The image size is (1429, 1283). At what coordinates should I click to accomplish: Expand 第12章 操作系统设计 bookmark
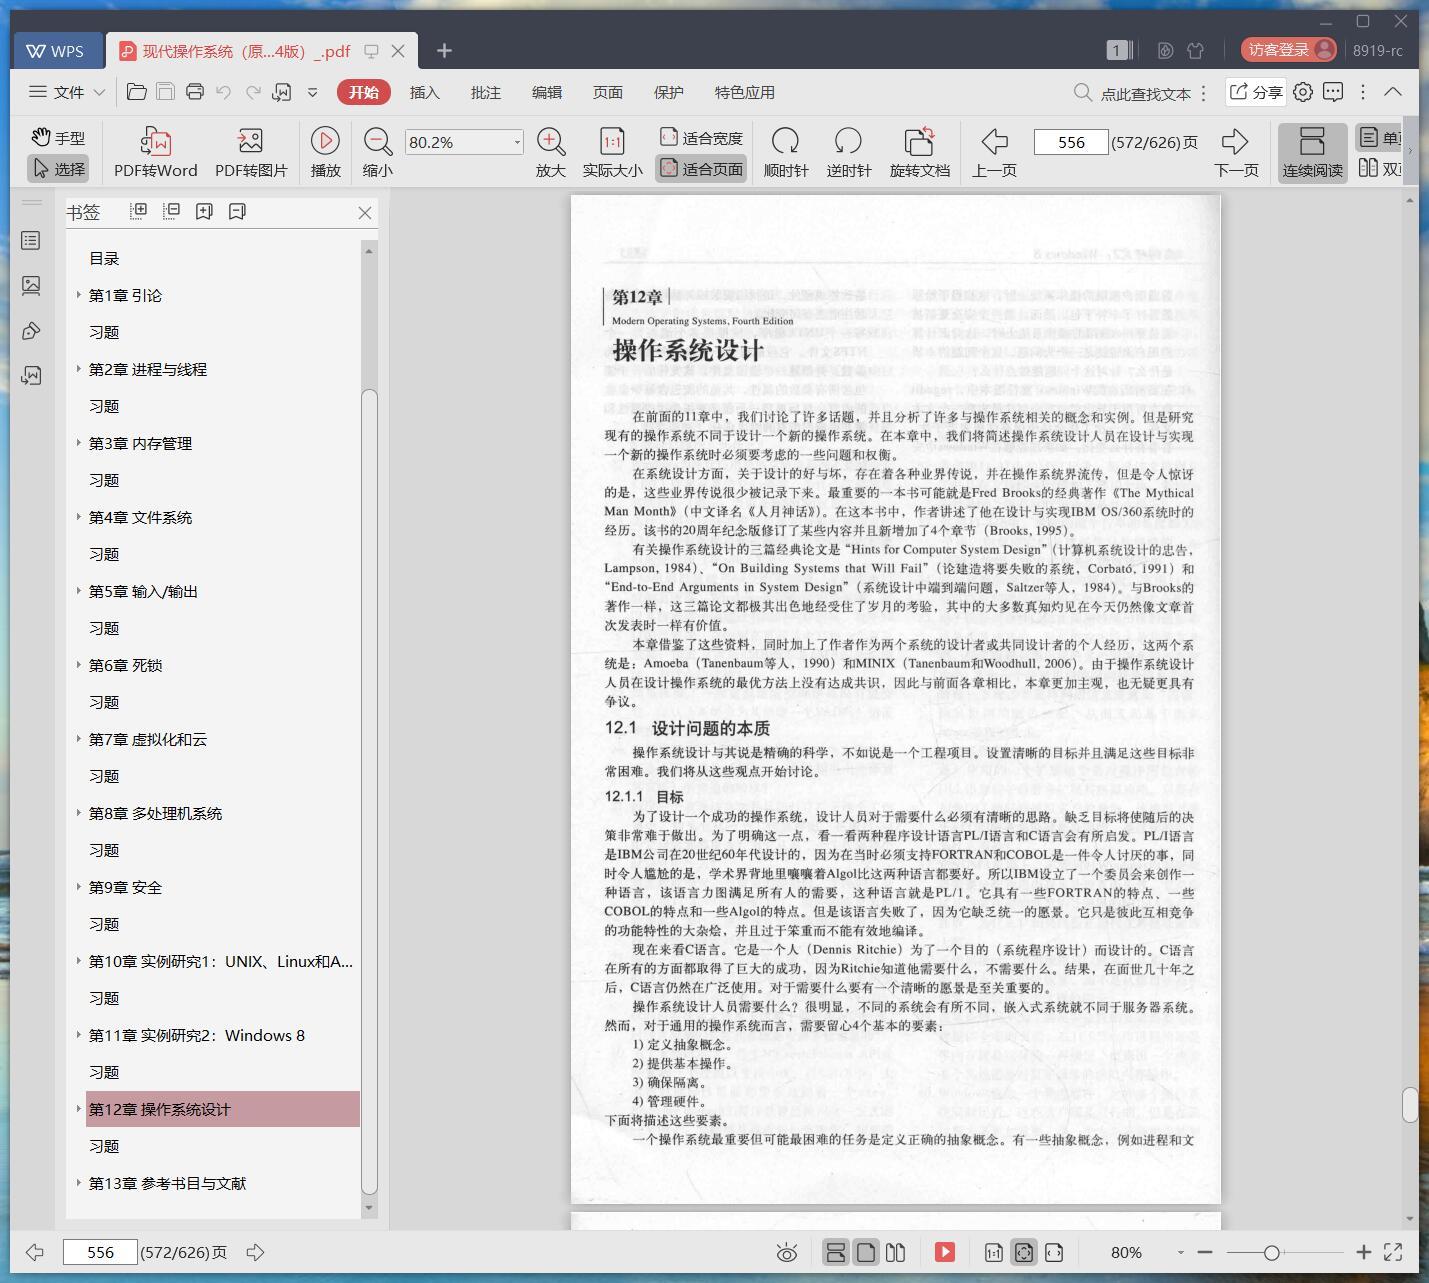[79, 1109]
